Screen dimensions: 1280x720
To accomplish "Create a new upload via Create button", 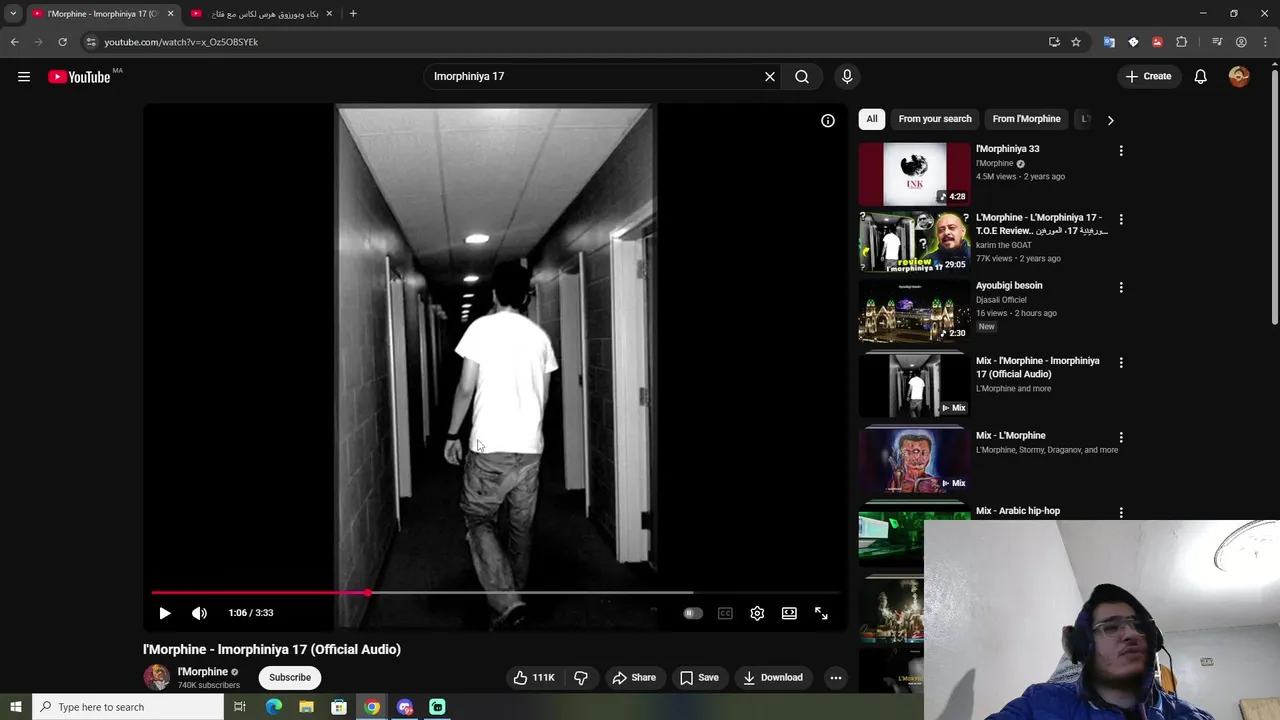I will 1148,77.
